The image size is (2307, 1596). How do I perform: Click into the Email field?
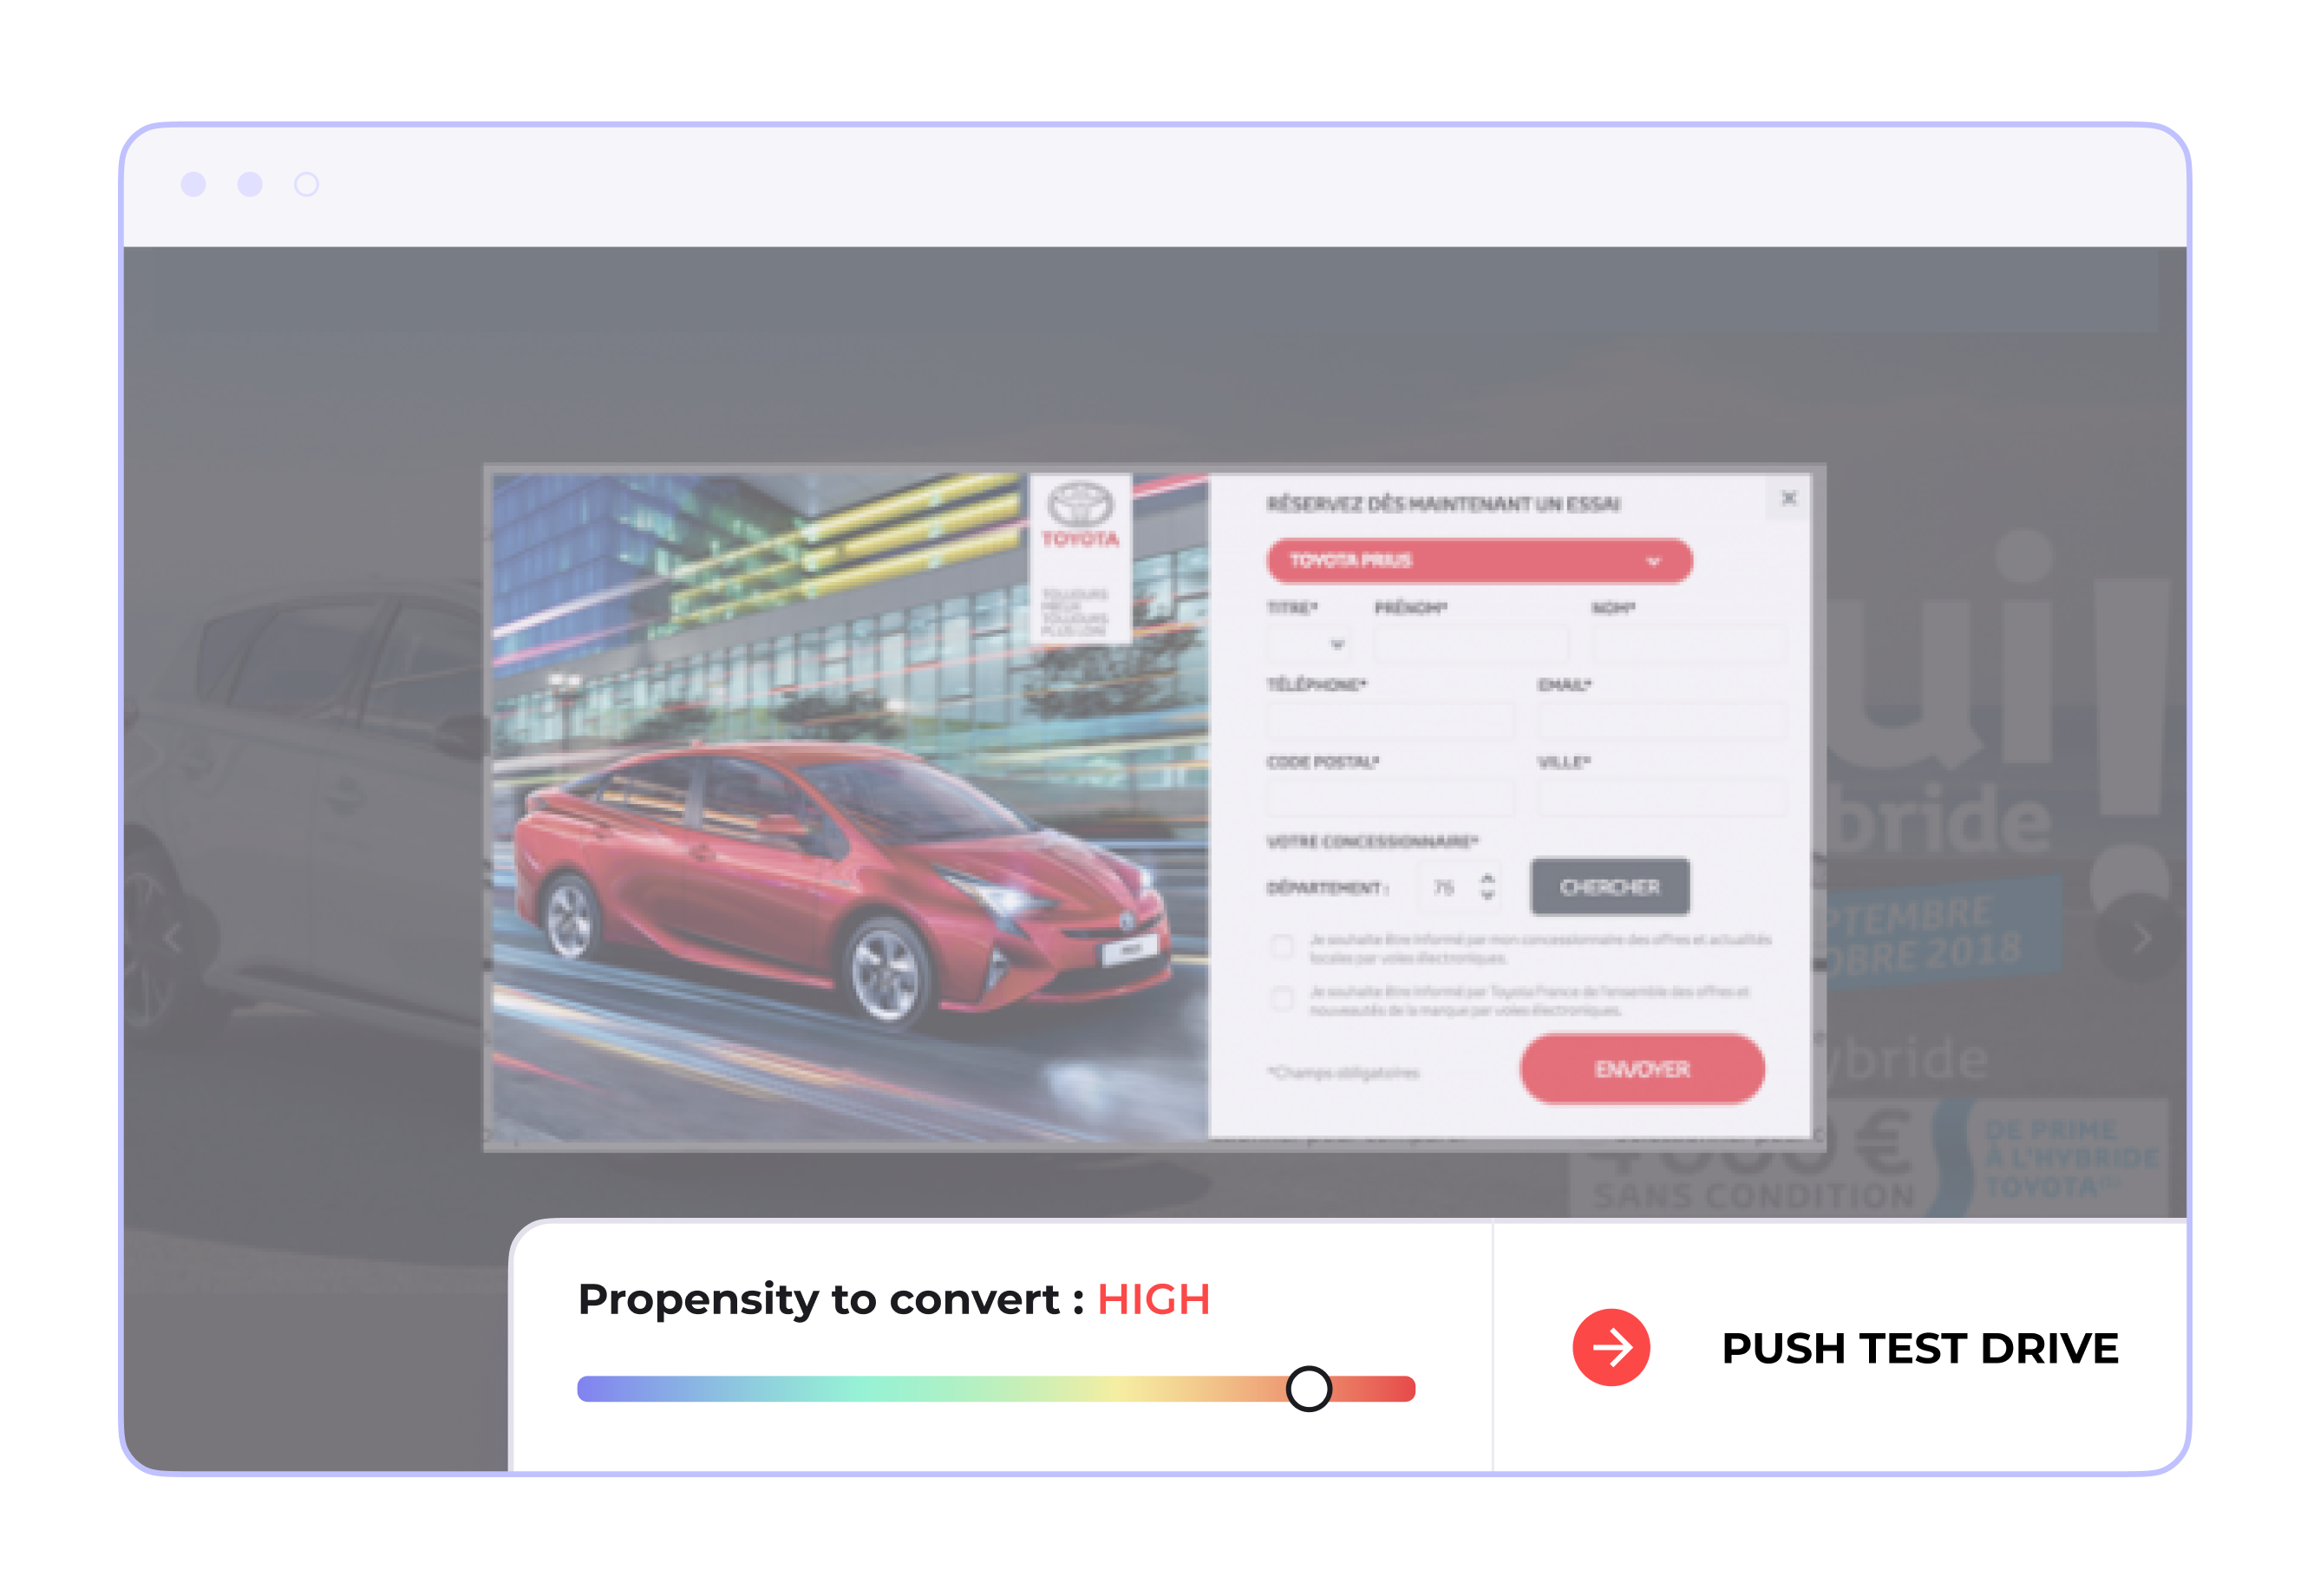tap(1662, 721)
